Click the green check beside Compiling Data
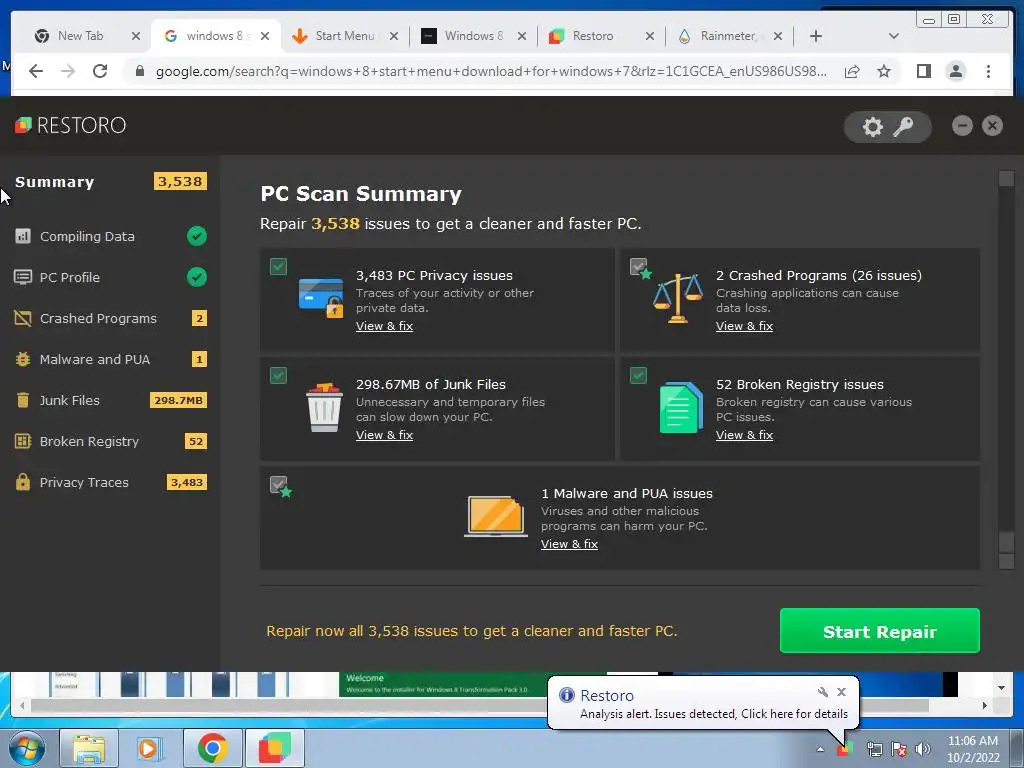Viewport: 1024px width, 768px height. (x=197, y=236)
